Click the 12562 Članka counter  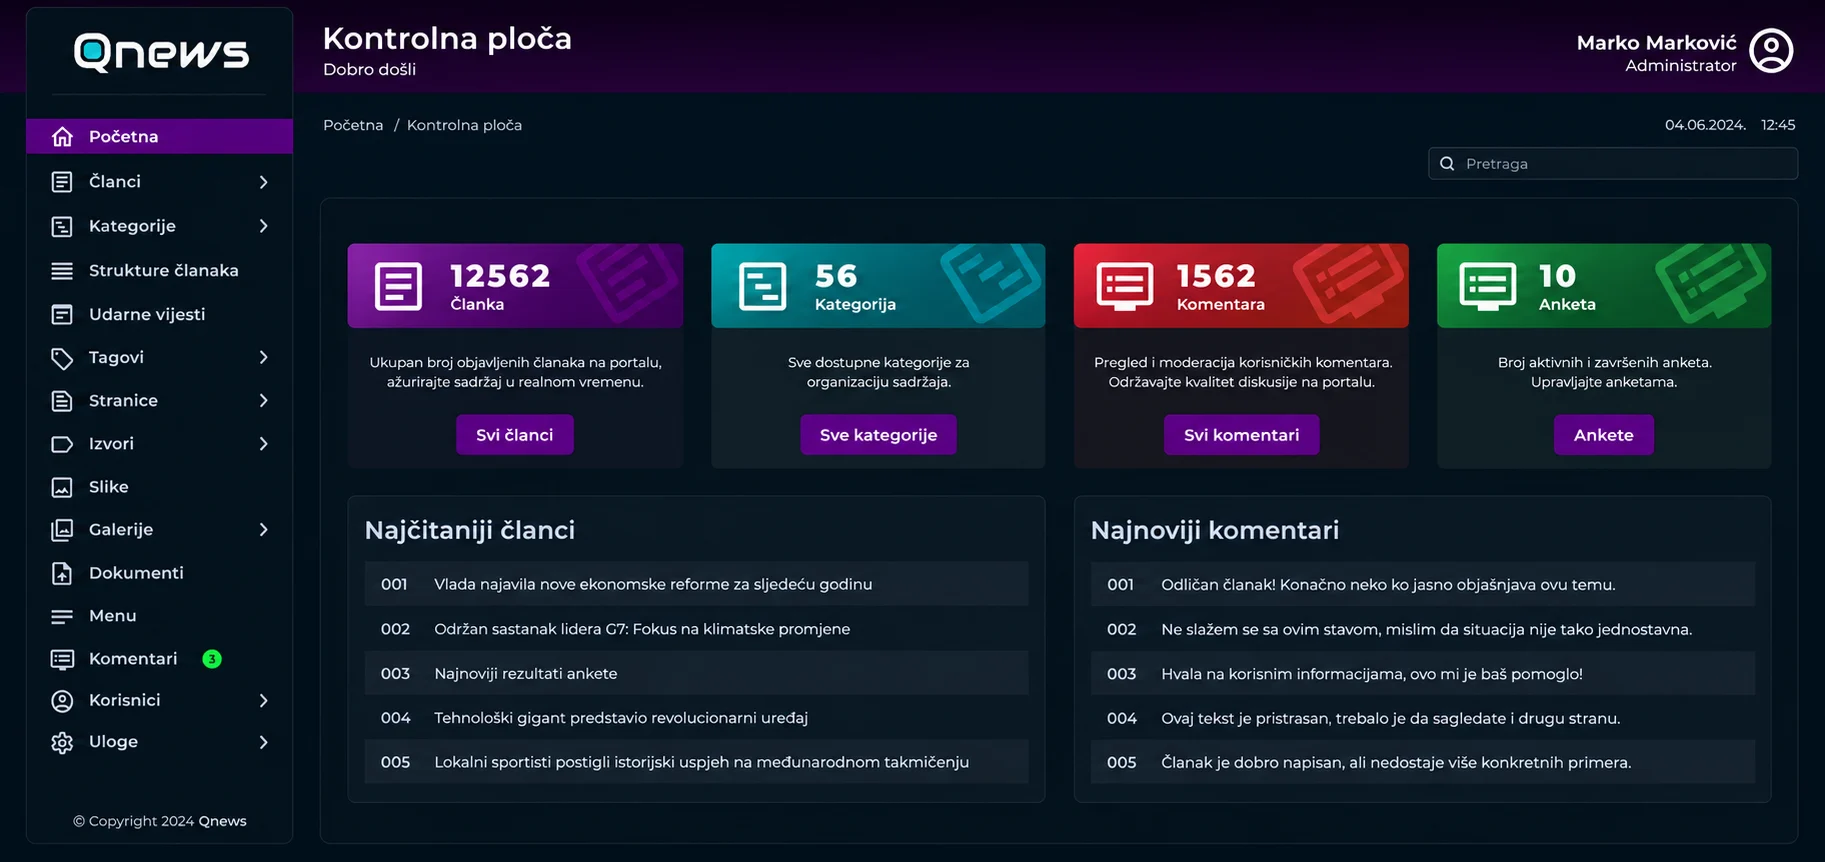[500, 286]
